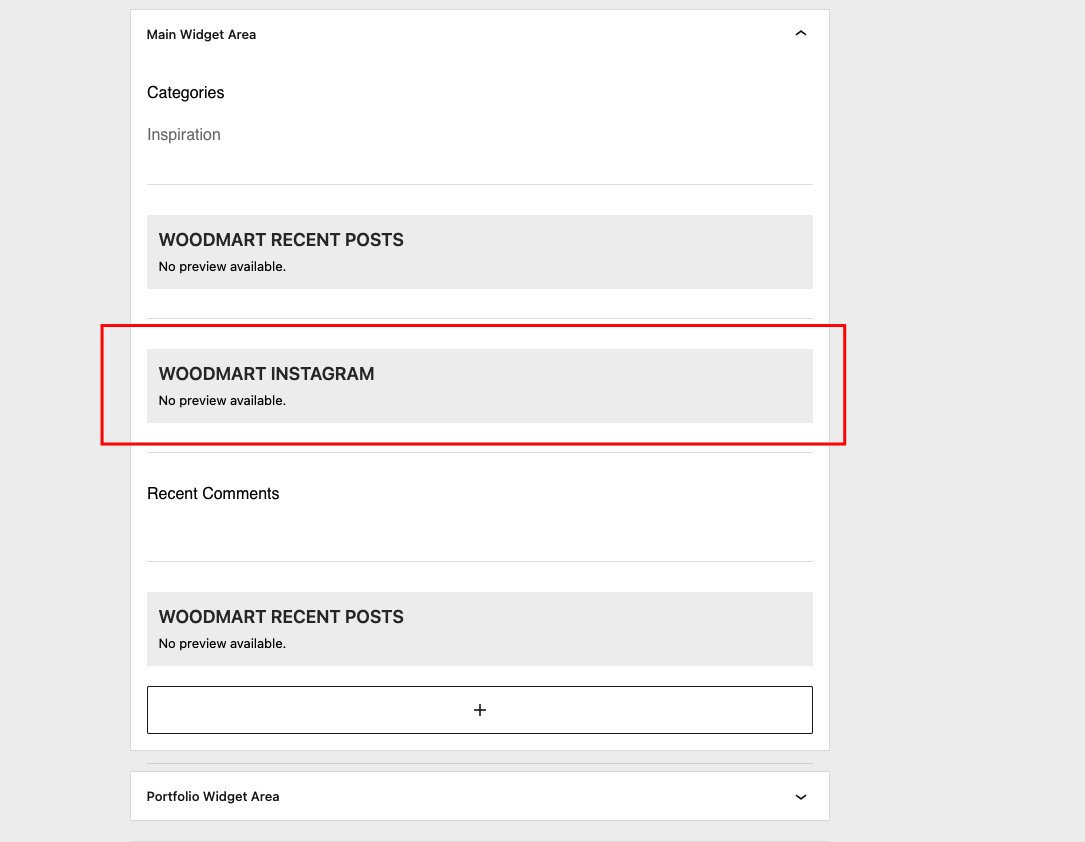Select the Categories heading
The width and height of the screenshot is (1085, 842).
[x=185, y=93]
